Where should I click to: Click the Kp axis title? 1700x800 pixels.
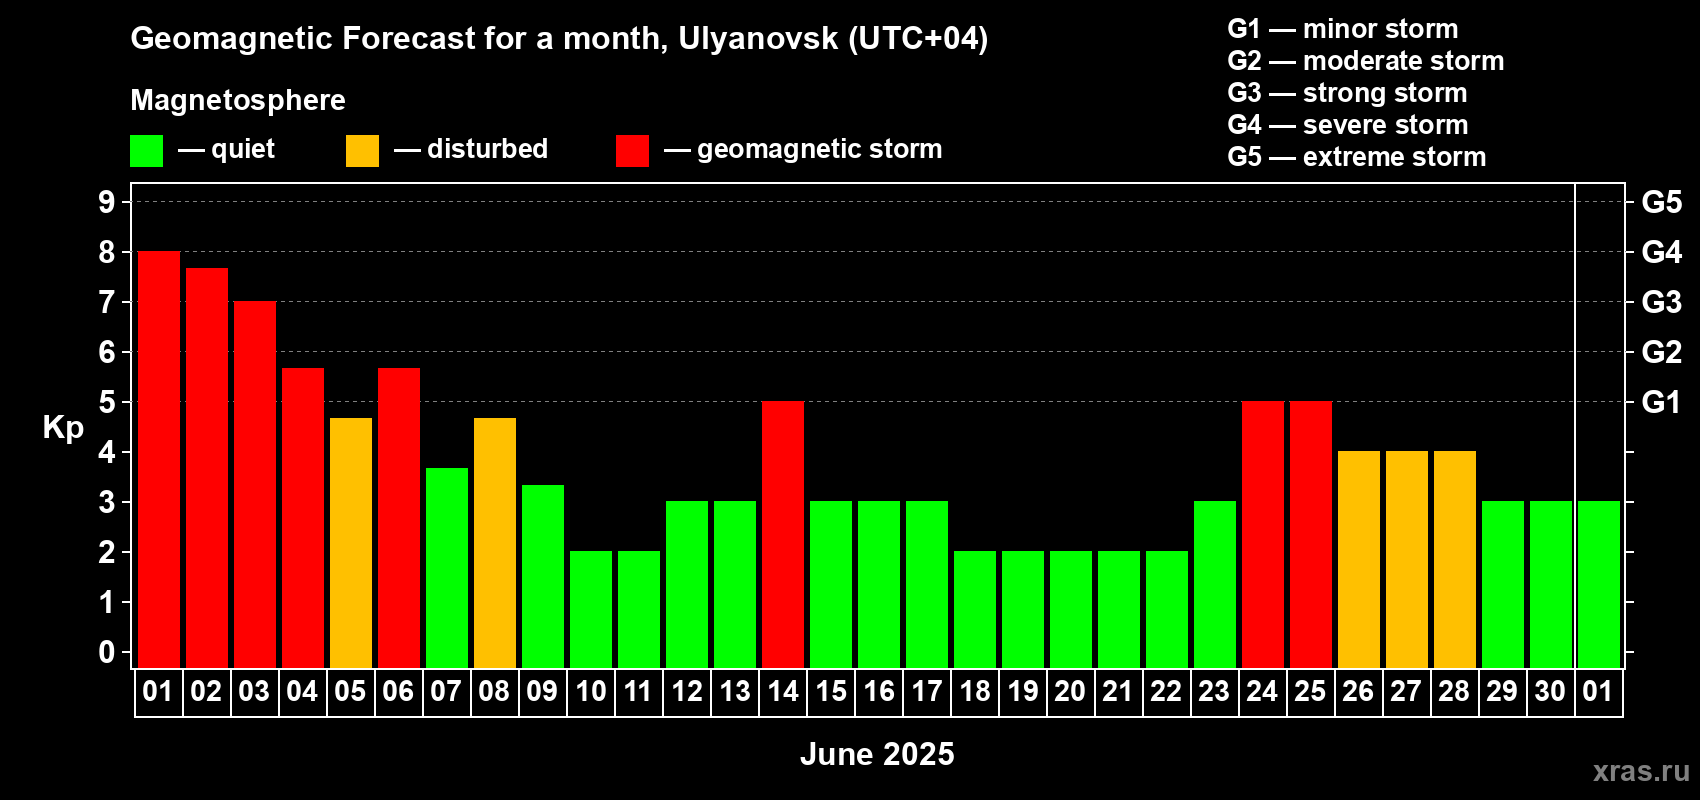click(63, 428)
